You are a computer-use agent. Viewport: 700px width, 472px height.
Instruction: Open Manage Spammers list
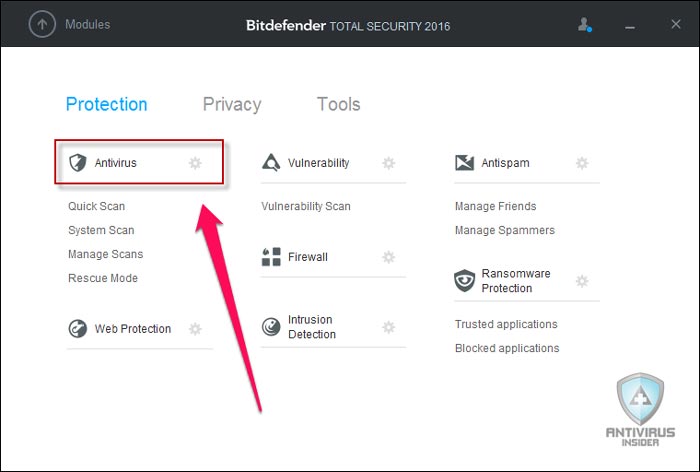point(505,230)
